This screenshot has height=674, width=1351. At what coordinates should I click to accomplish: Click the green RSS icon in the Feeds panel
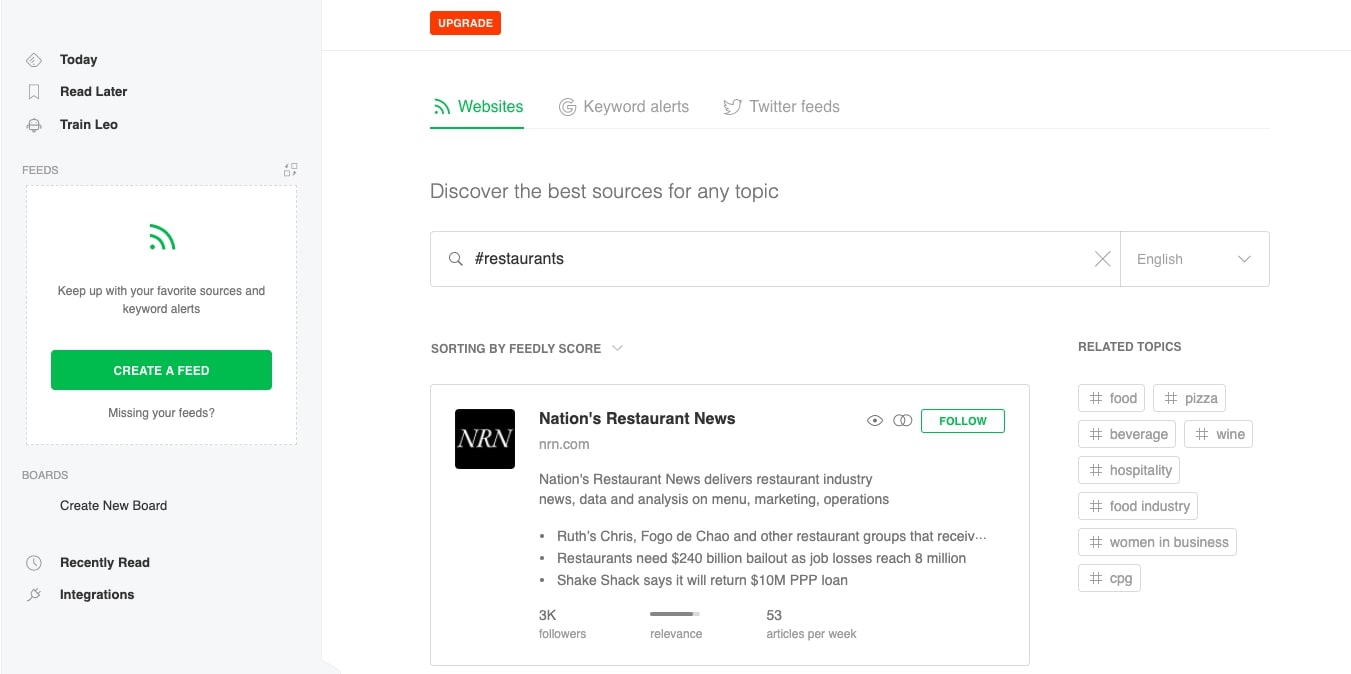(x=161, y=237)
